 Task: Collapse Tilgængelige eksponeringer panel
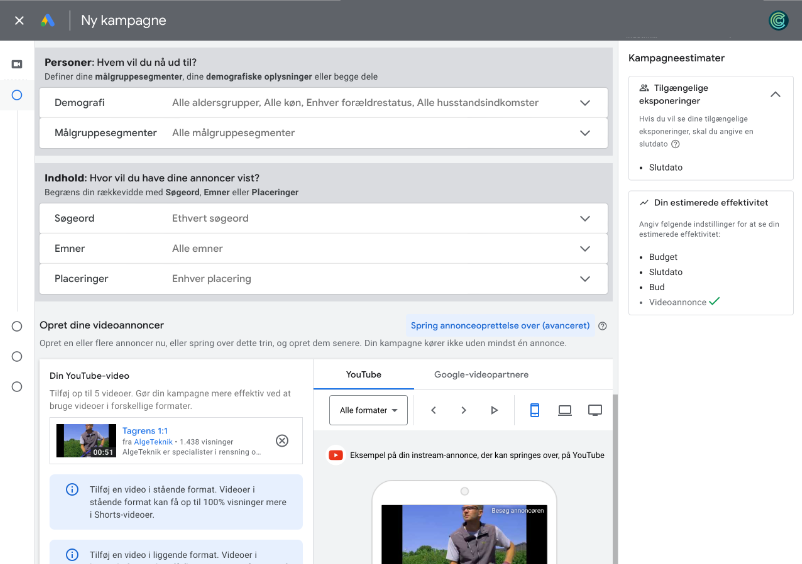(x=775, y=94)
